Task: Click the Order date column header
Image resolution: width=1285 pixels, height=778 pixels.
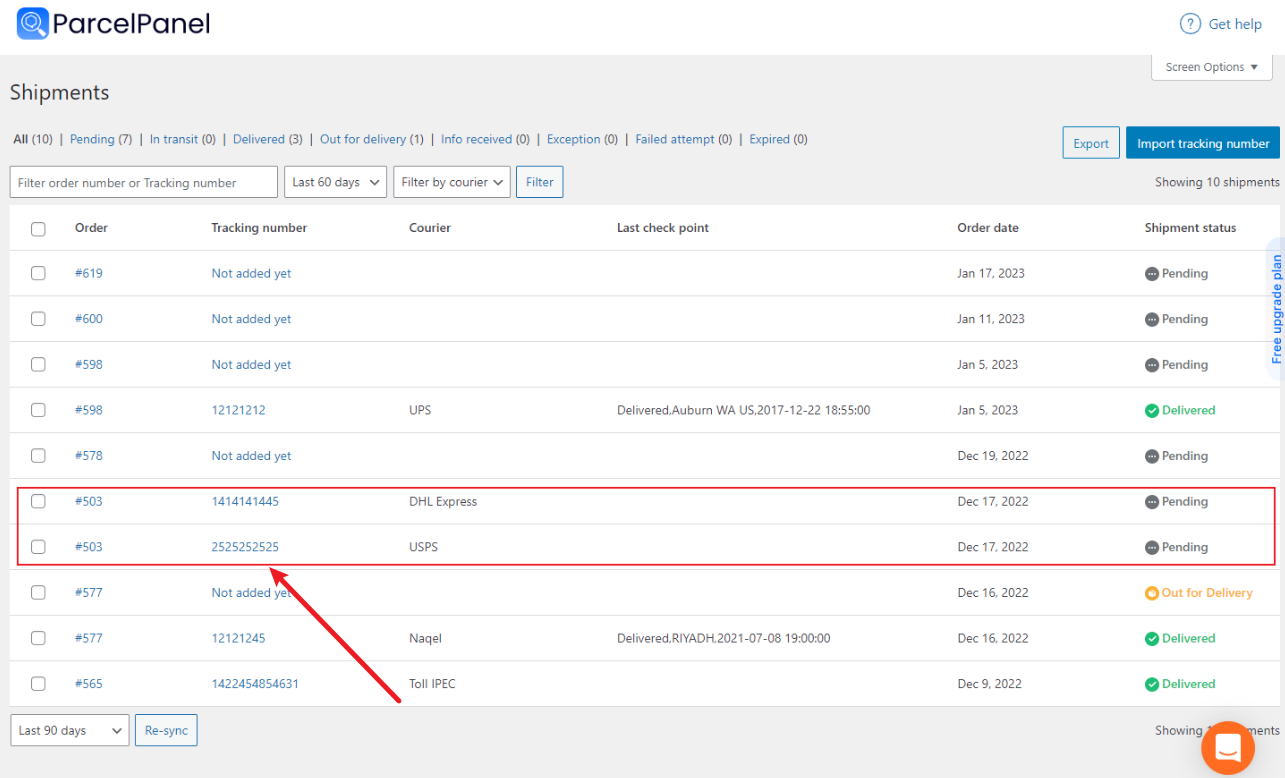Action: click(988, 228)
